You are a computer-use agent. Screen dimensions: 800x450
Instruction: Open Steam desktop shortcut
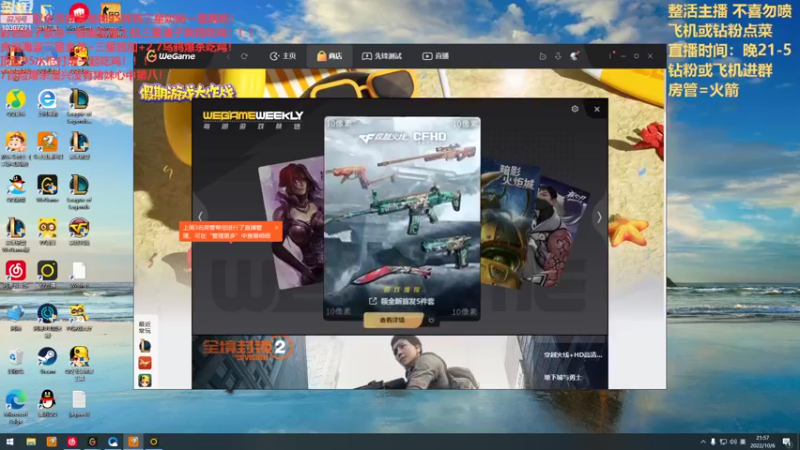(47, 360)
